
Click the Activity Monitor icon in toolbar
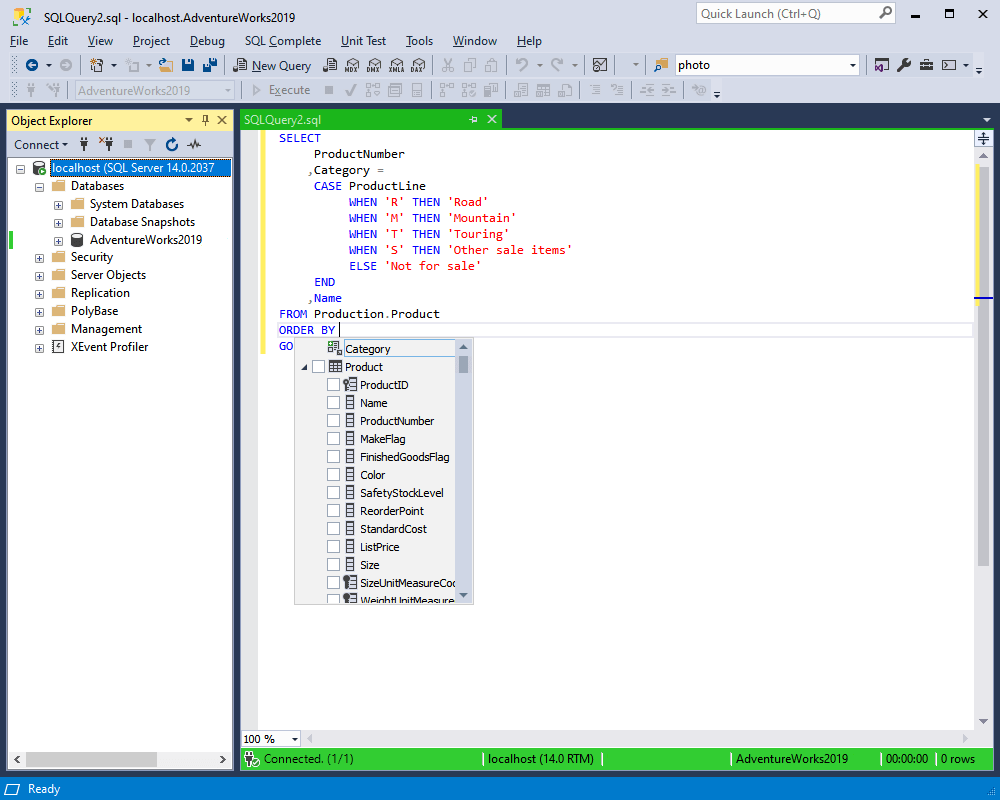(599, 65)
